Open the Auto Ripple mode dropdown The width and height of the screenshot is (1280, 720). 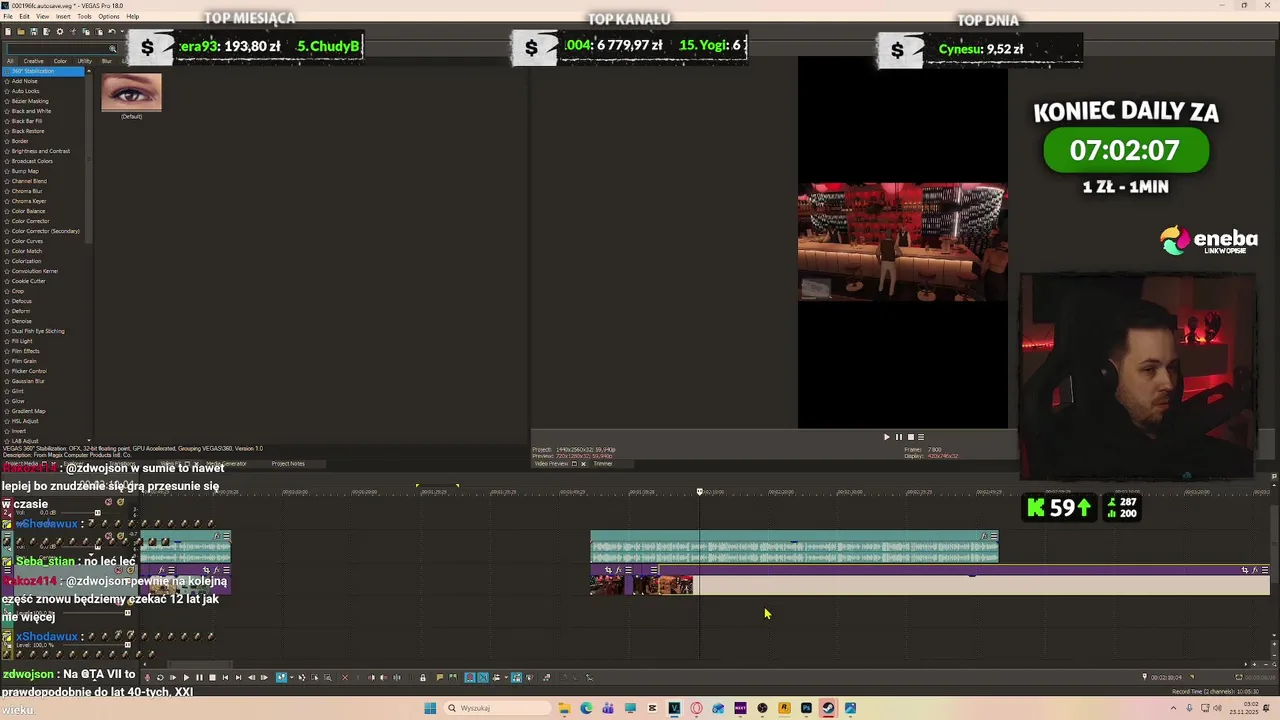click(x=506, y=678)
